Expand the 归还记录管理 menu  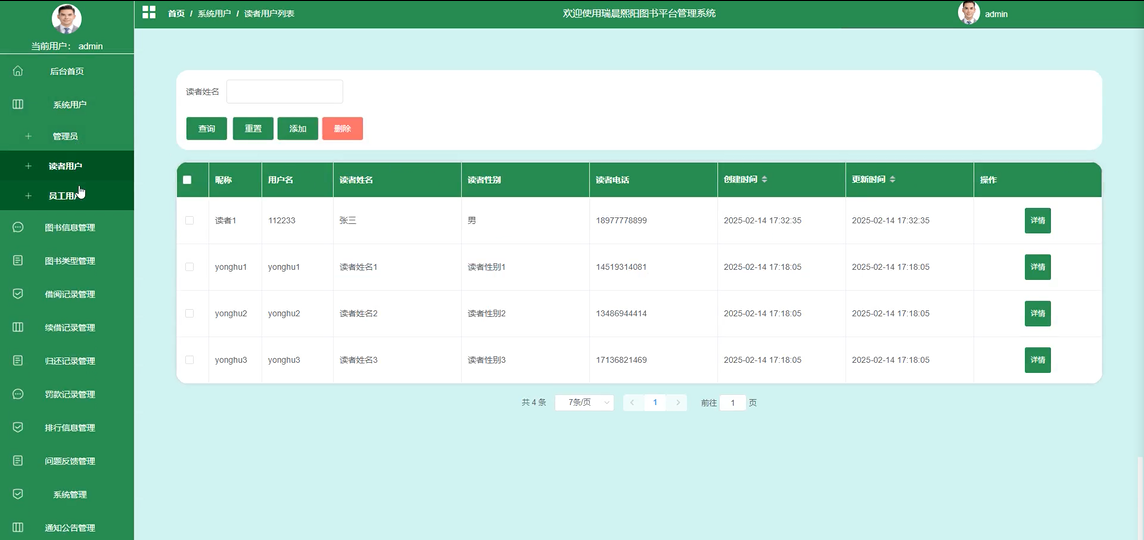pos(67,360)
